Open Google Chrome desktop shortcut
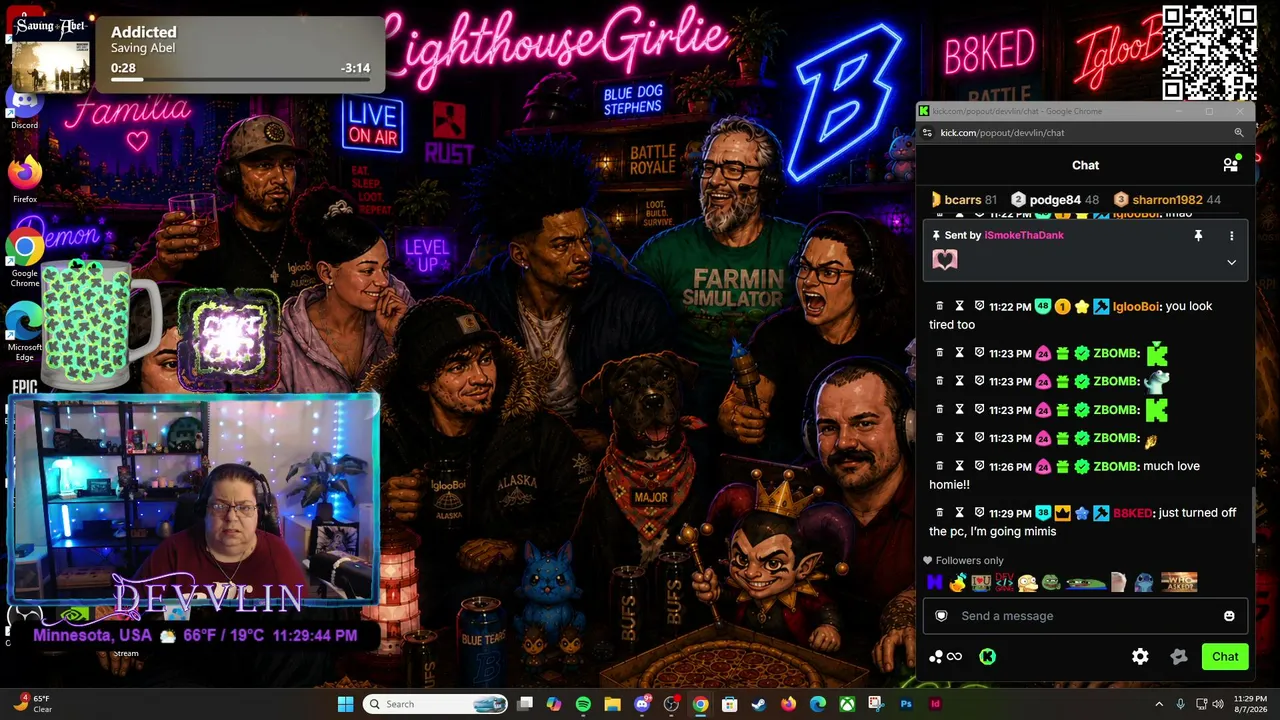This screenshot has height=720, width=1280. coord(24,257)
